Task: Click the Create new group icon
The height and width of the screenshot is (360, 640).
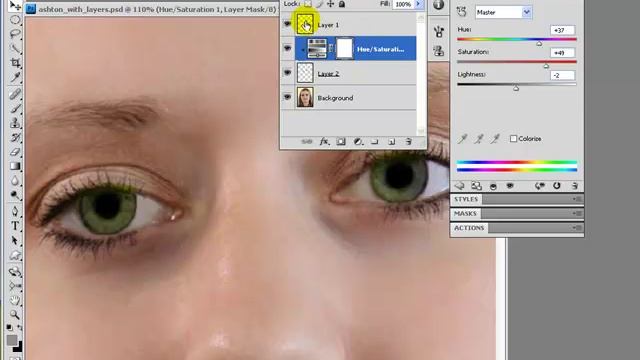Action: click(x=375, y=142)
